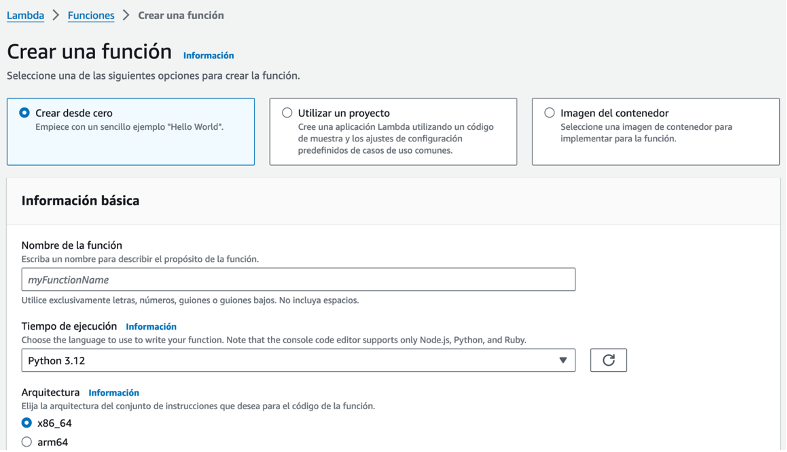Select the Utilizar un proyecto radio option

[x=287, y=113]
